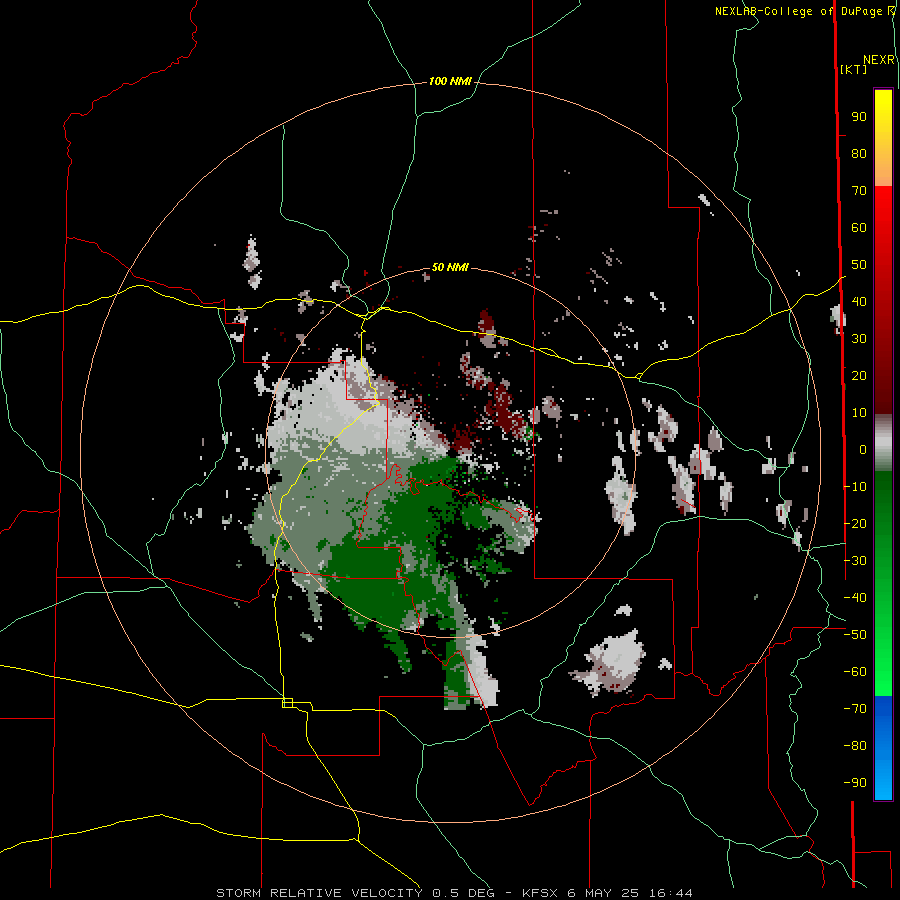Select the positive "10" value on velocity scale

tap(859, 413)
